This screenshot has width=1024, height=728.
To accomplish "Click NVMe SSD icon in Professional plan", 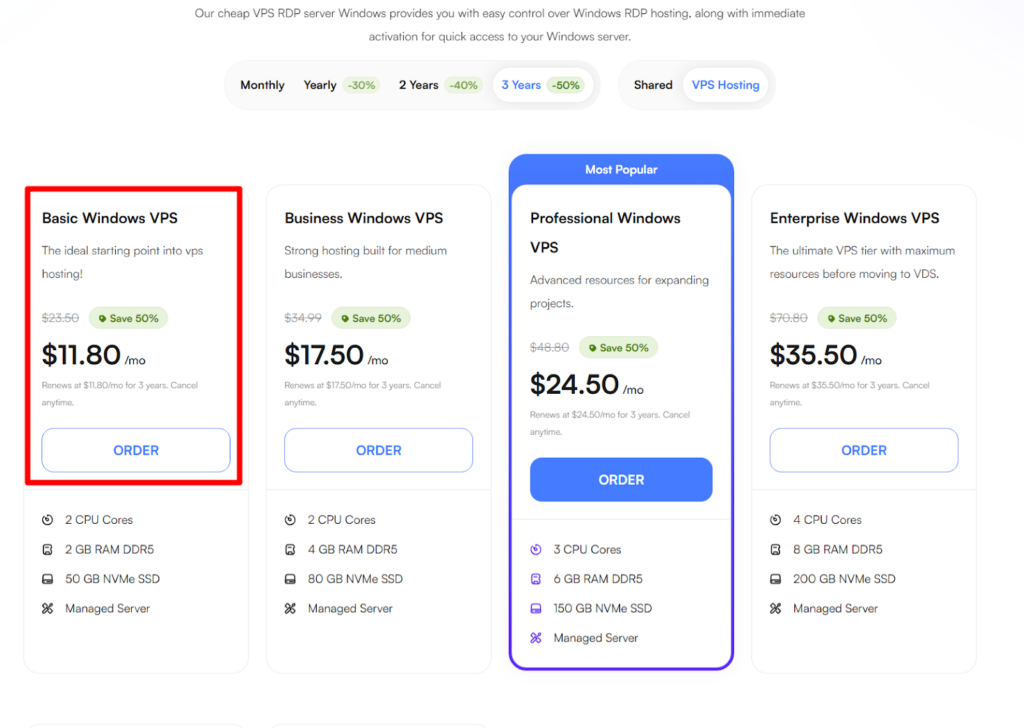I will click(535, 608).
